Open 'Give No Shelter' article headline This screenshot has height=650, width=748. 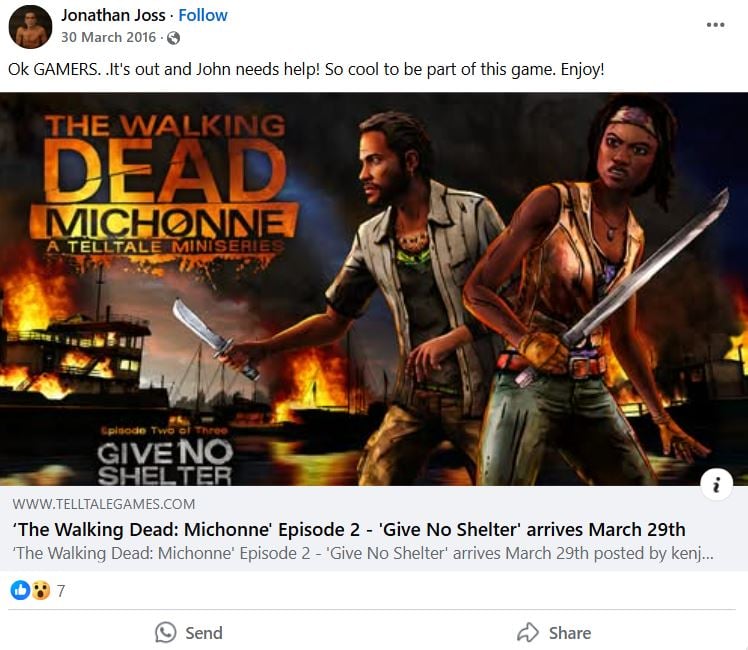pyautogui.click(x=349, y=529)
